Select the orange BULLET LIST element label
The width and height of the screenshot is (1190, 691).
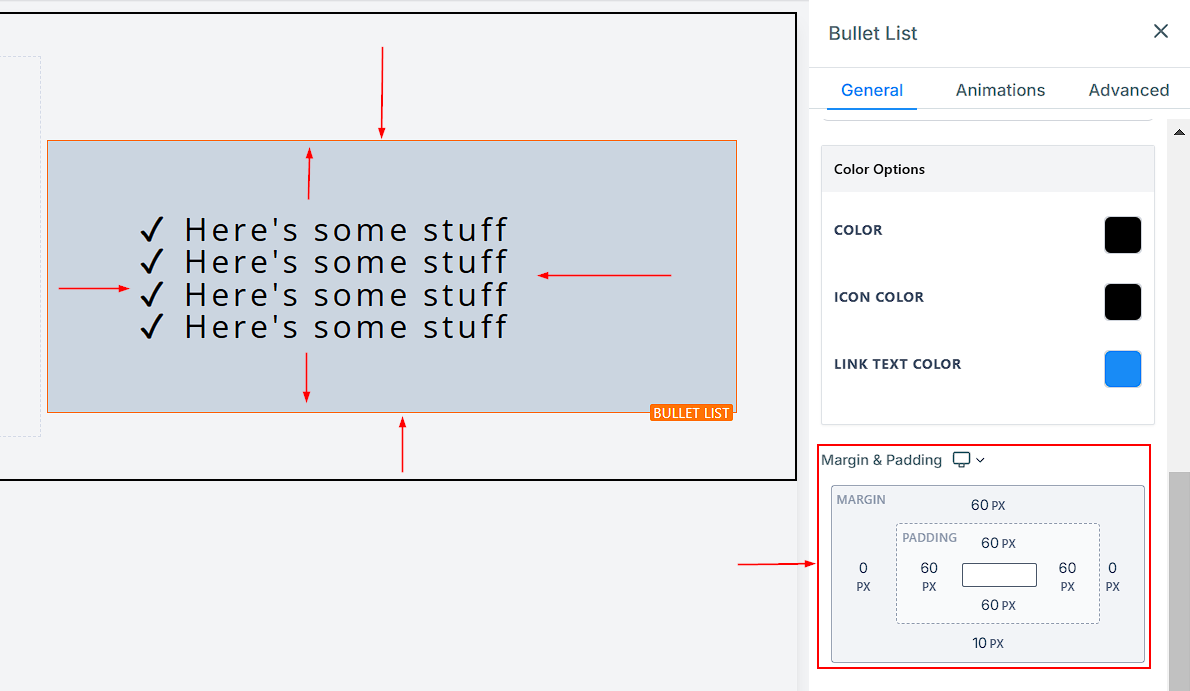pyautogui.click(x=691, y=413)
